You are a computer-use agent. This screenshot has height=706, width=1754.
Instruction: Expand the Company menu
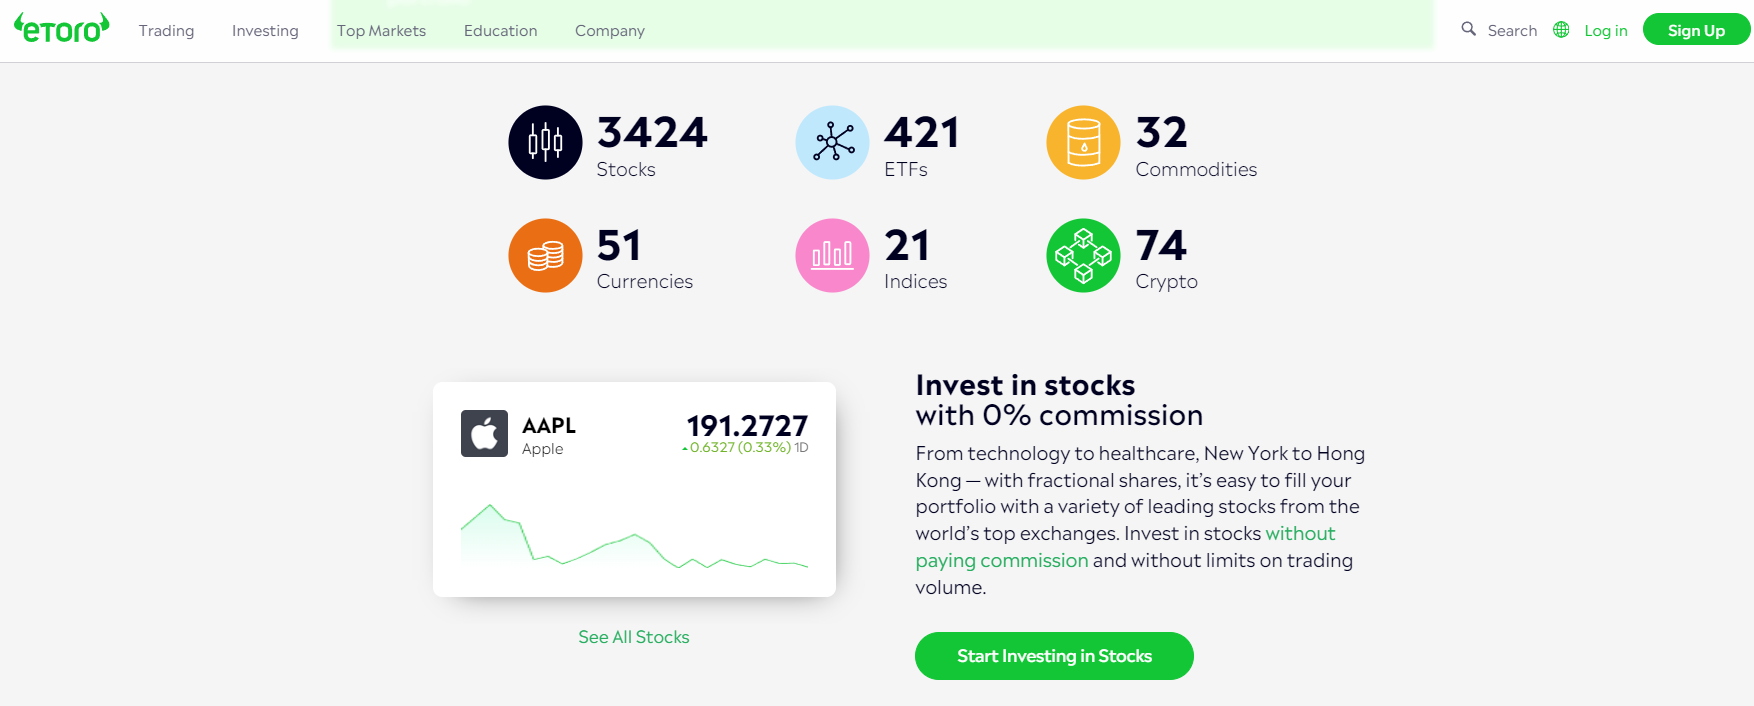click(609, 31)
